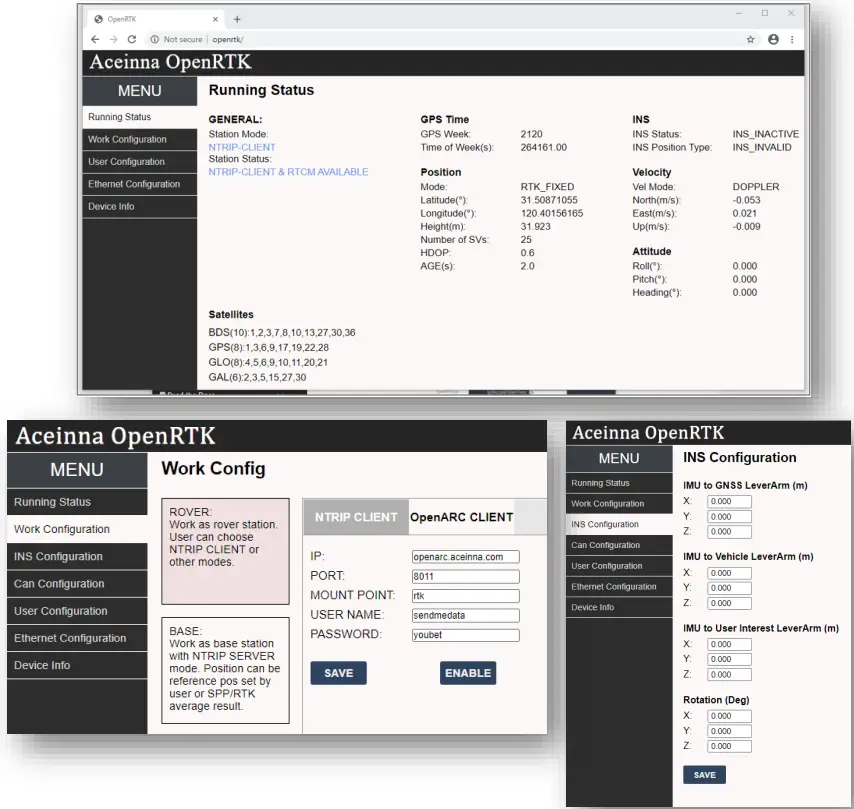Screen dimensions: 854x809
Task: Open Can Configuration from the menu
Action: (x=60, y=583)
